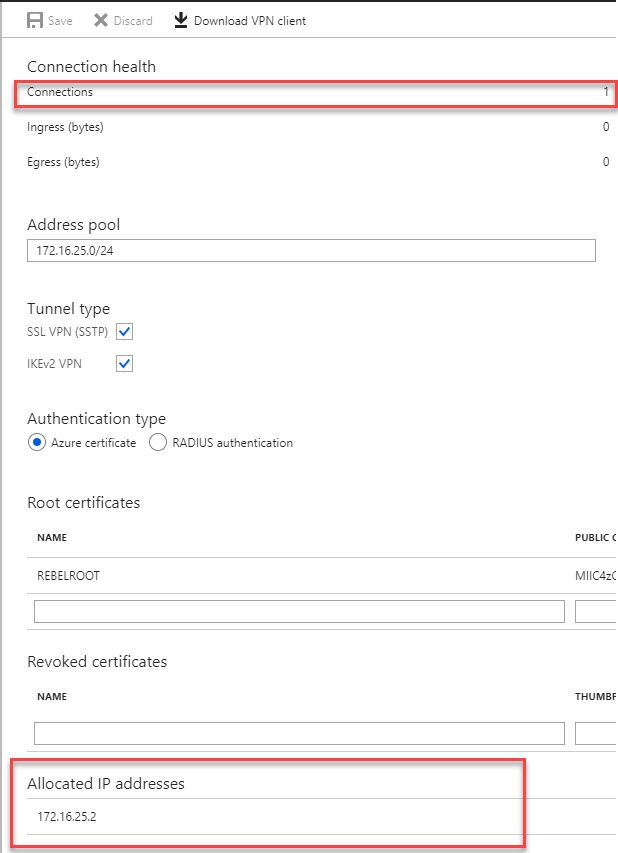Click the empty root certificate name field
The height and width of the screenshot is (853, 618).
point(299,611)
